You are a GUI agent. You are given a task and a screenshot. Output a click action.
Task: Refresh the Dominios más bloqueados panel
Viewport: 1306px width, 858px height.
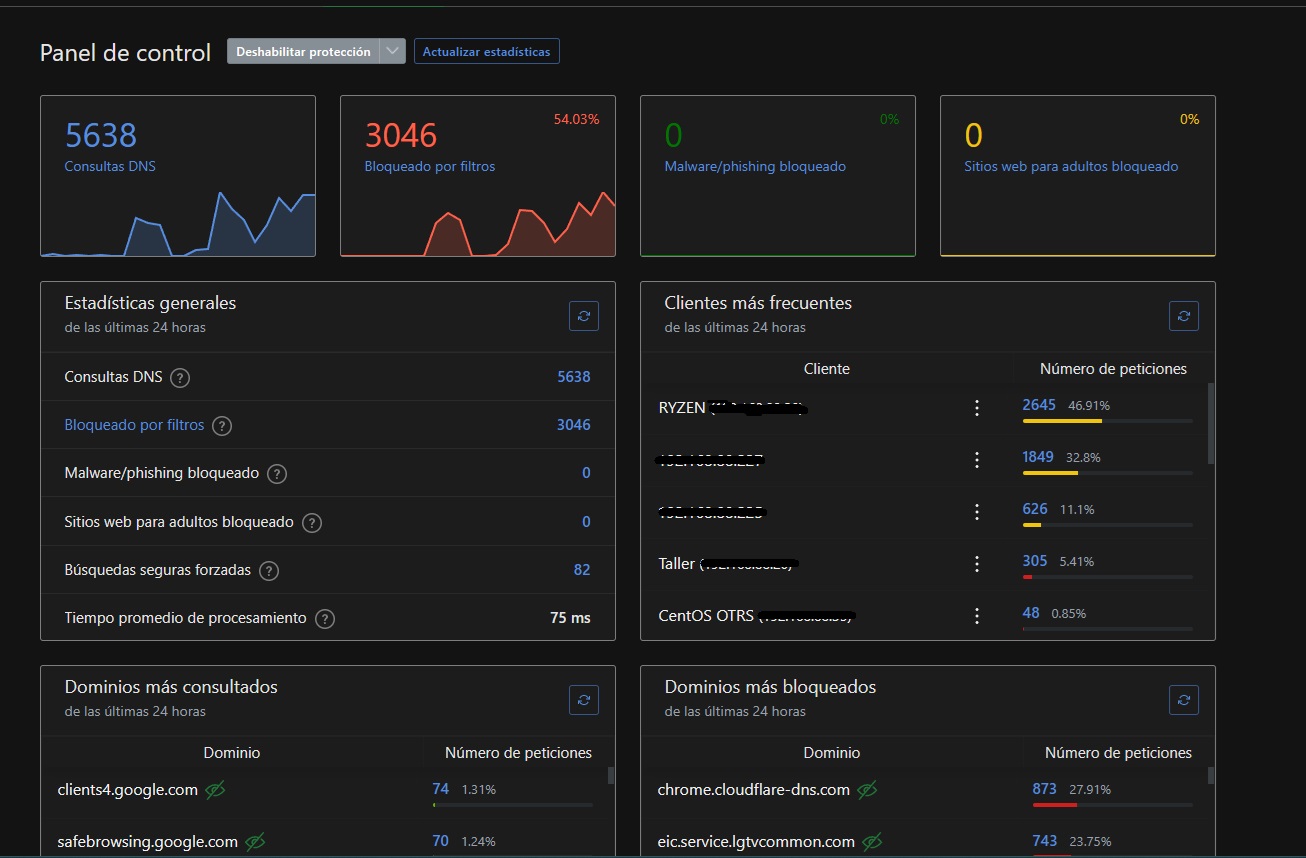[1183, 700]
